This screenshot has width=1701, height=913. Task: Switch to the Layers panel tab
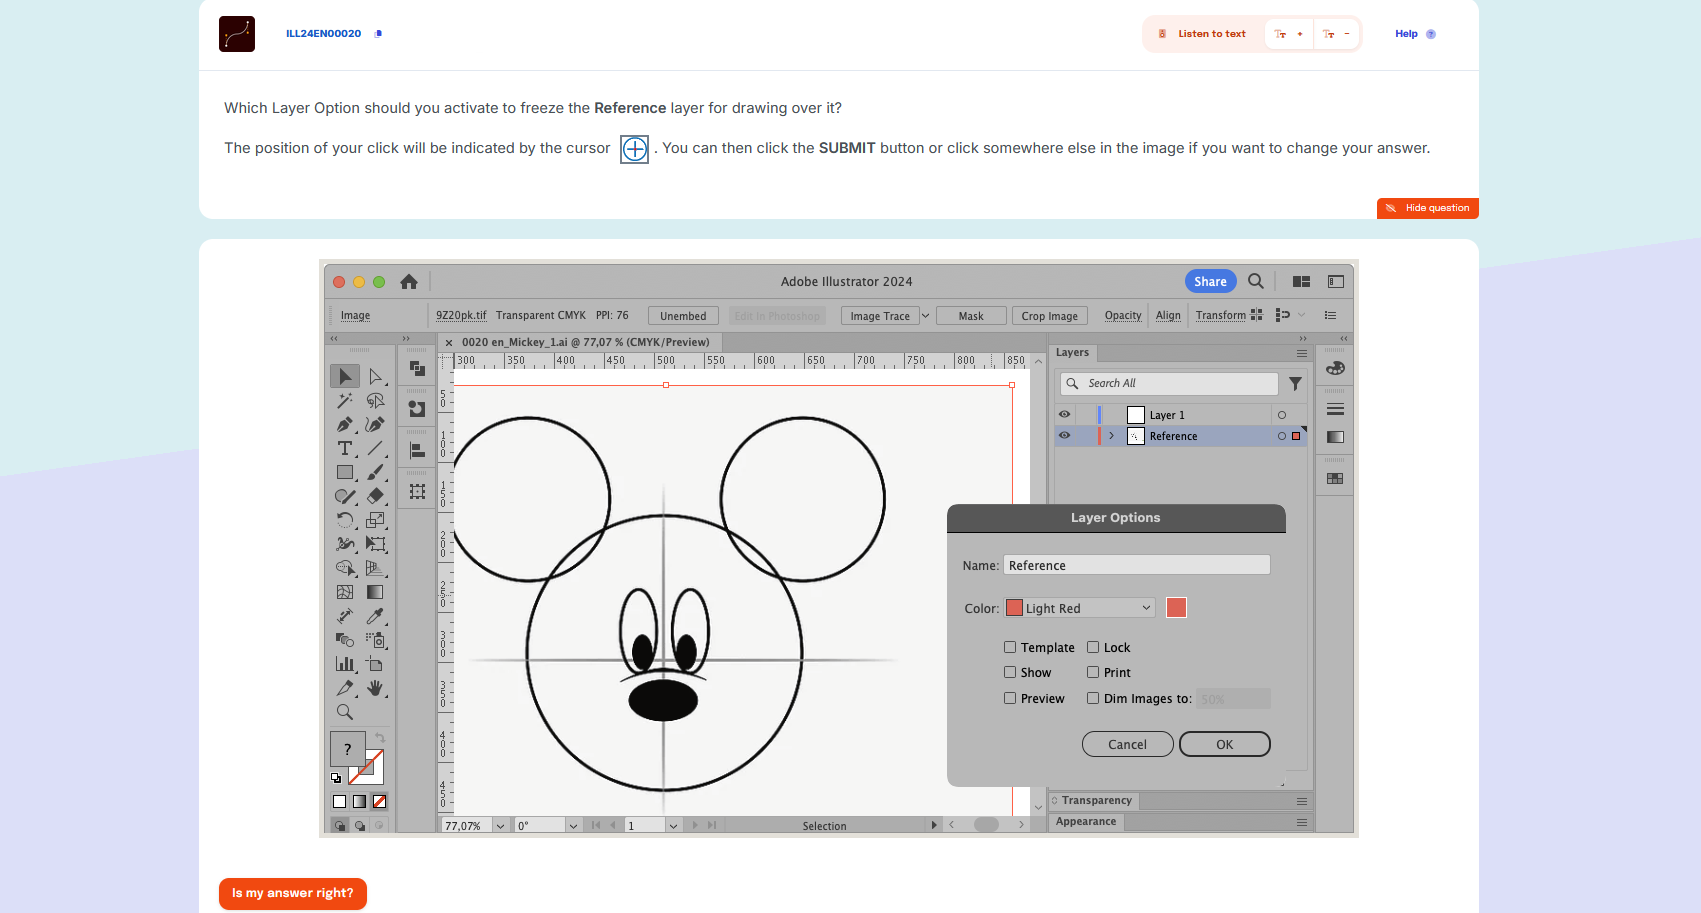[x=1073, y=352]
